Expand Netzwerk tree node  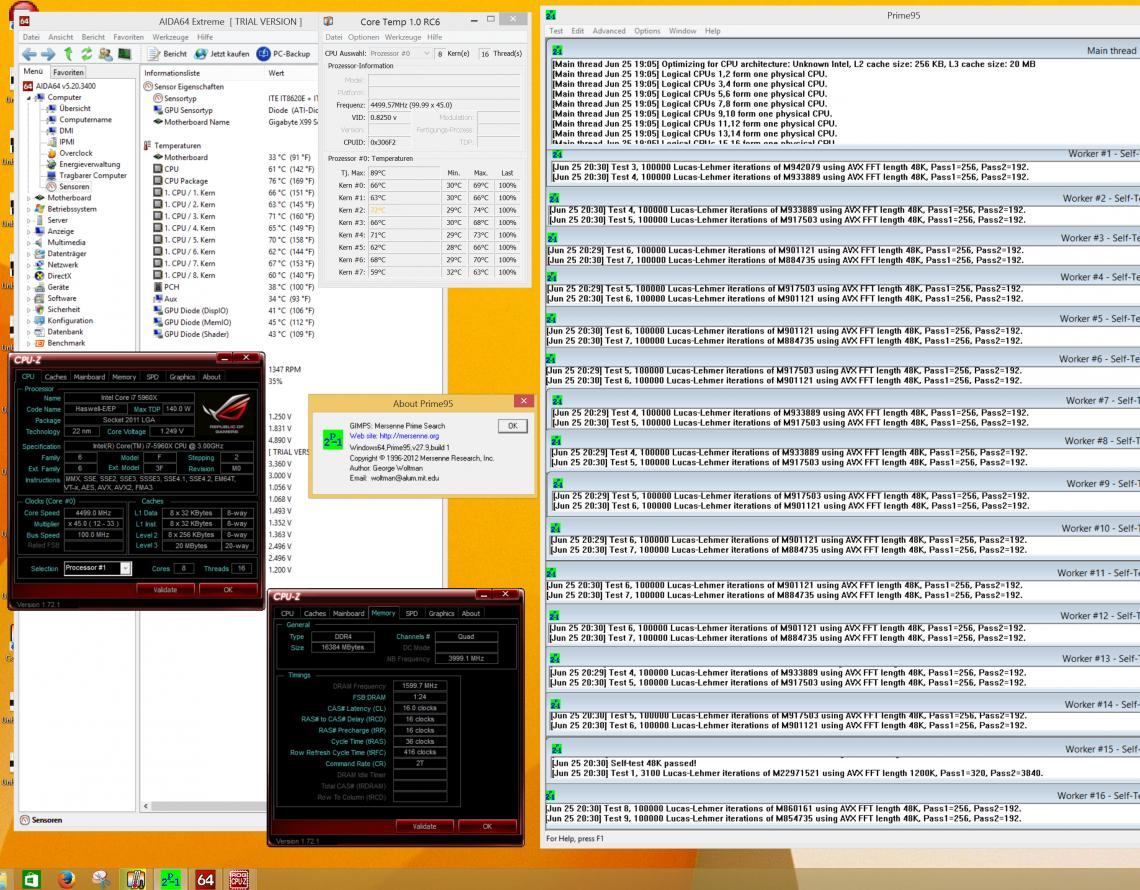click(30, 265)
